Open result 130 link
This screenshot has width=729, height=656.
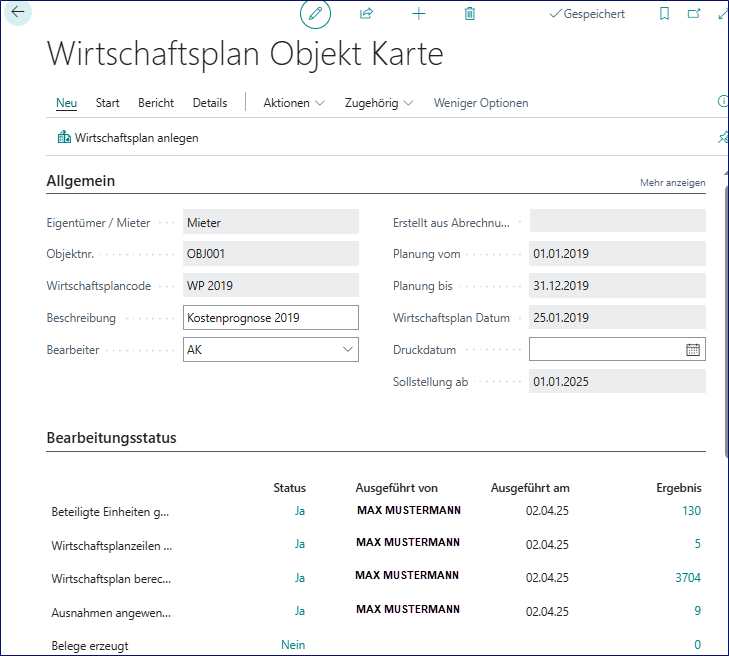691,511
